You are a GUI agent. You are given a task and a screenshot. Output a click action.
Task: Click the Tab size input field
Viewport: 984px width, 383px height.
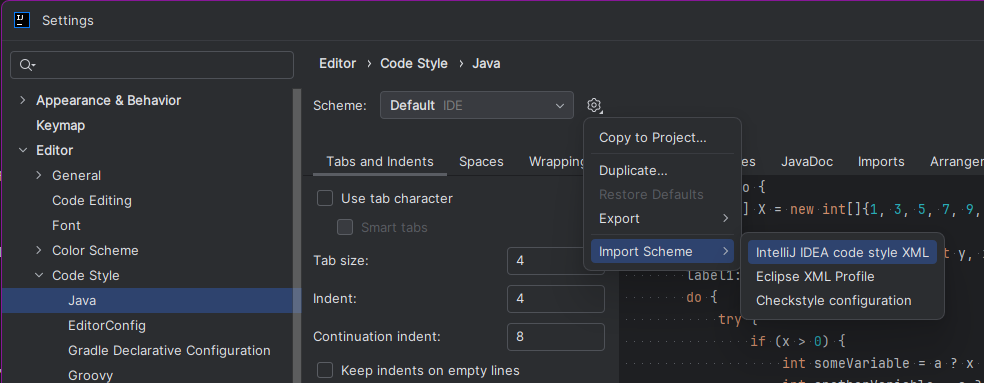coord(556,261)
